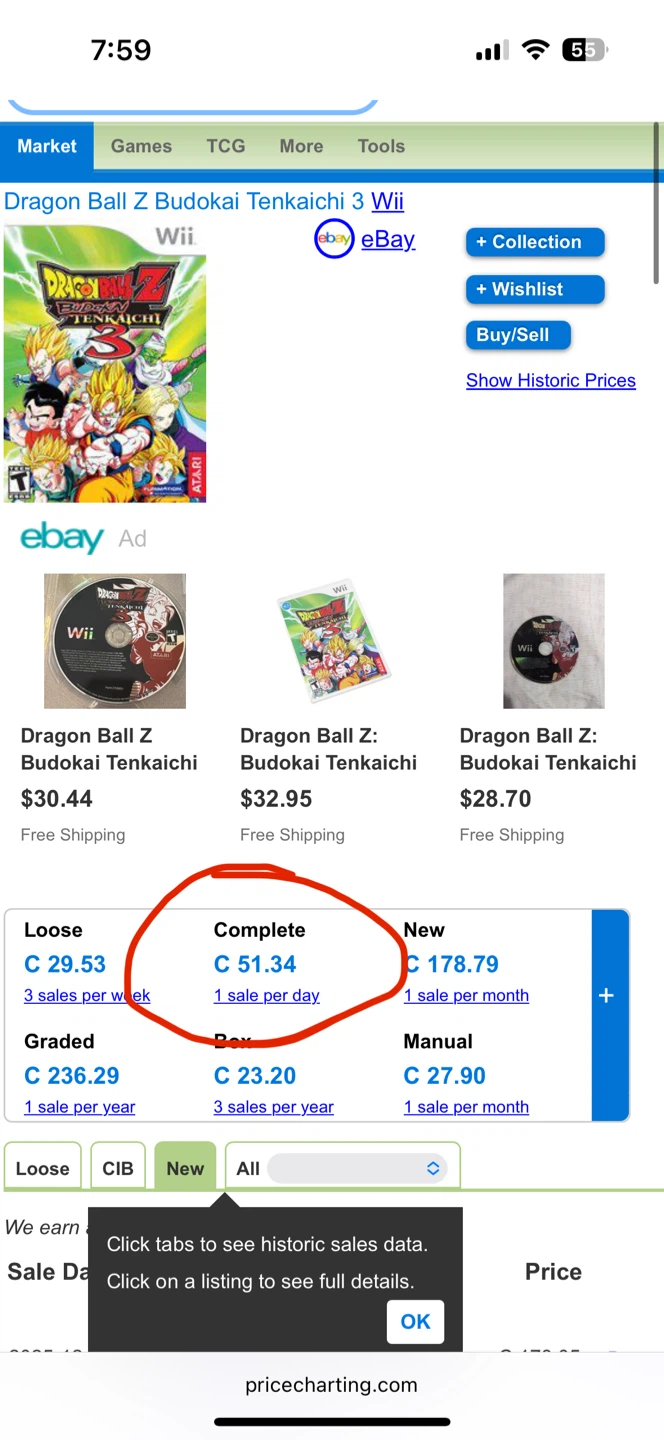The height and width of the screenshot is (1440, 664).
Task: Switch to the Loose sales tab
Action: pyautogui.click(x=43, y=1168)
